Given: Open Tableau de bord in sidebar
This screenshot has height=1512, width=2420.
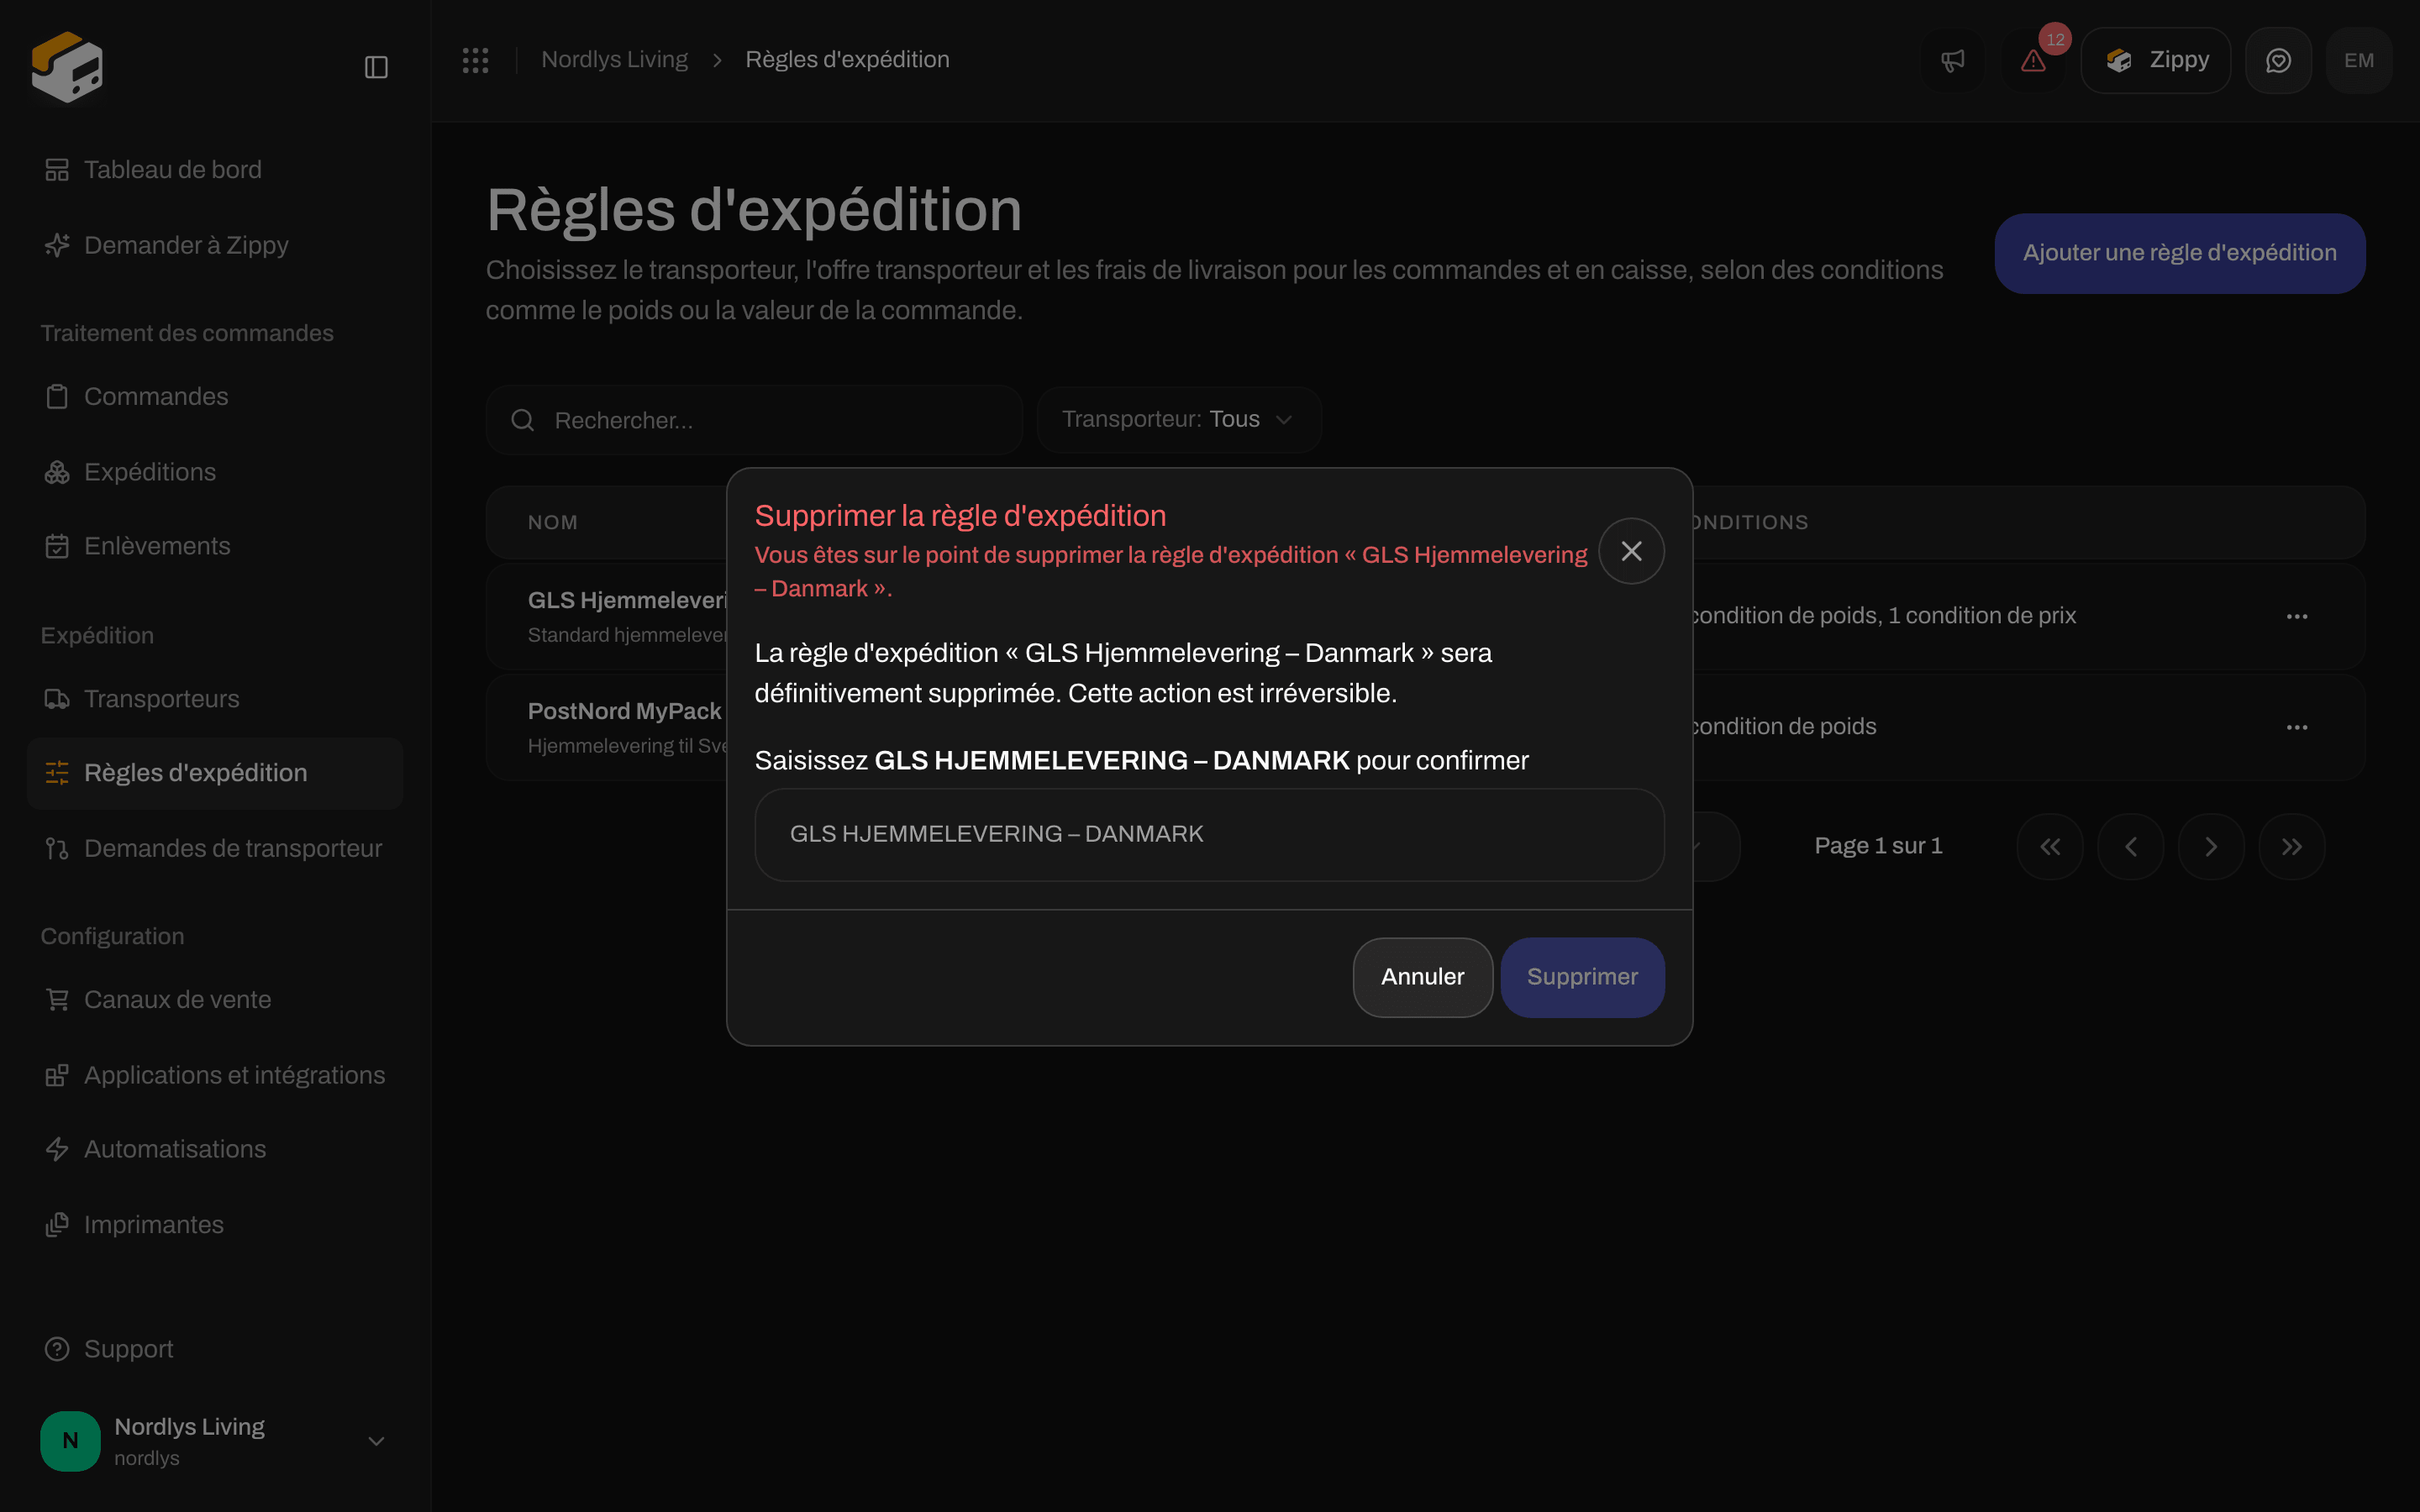Looking at the screenshot, I should [215, 170].
